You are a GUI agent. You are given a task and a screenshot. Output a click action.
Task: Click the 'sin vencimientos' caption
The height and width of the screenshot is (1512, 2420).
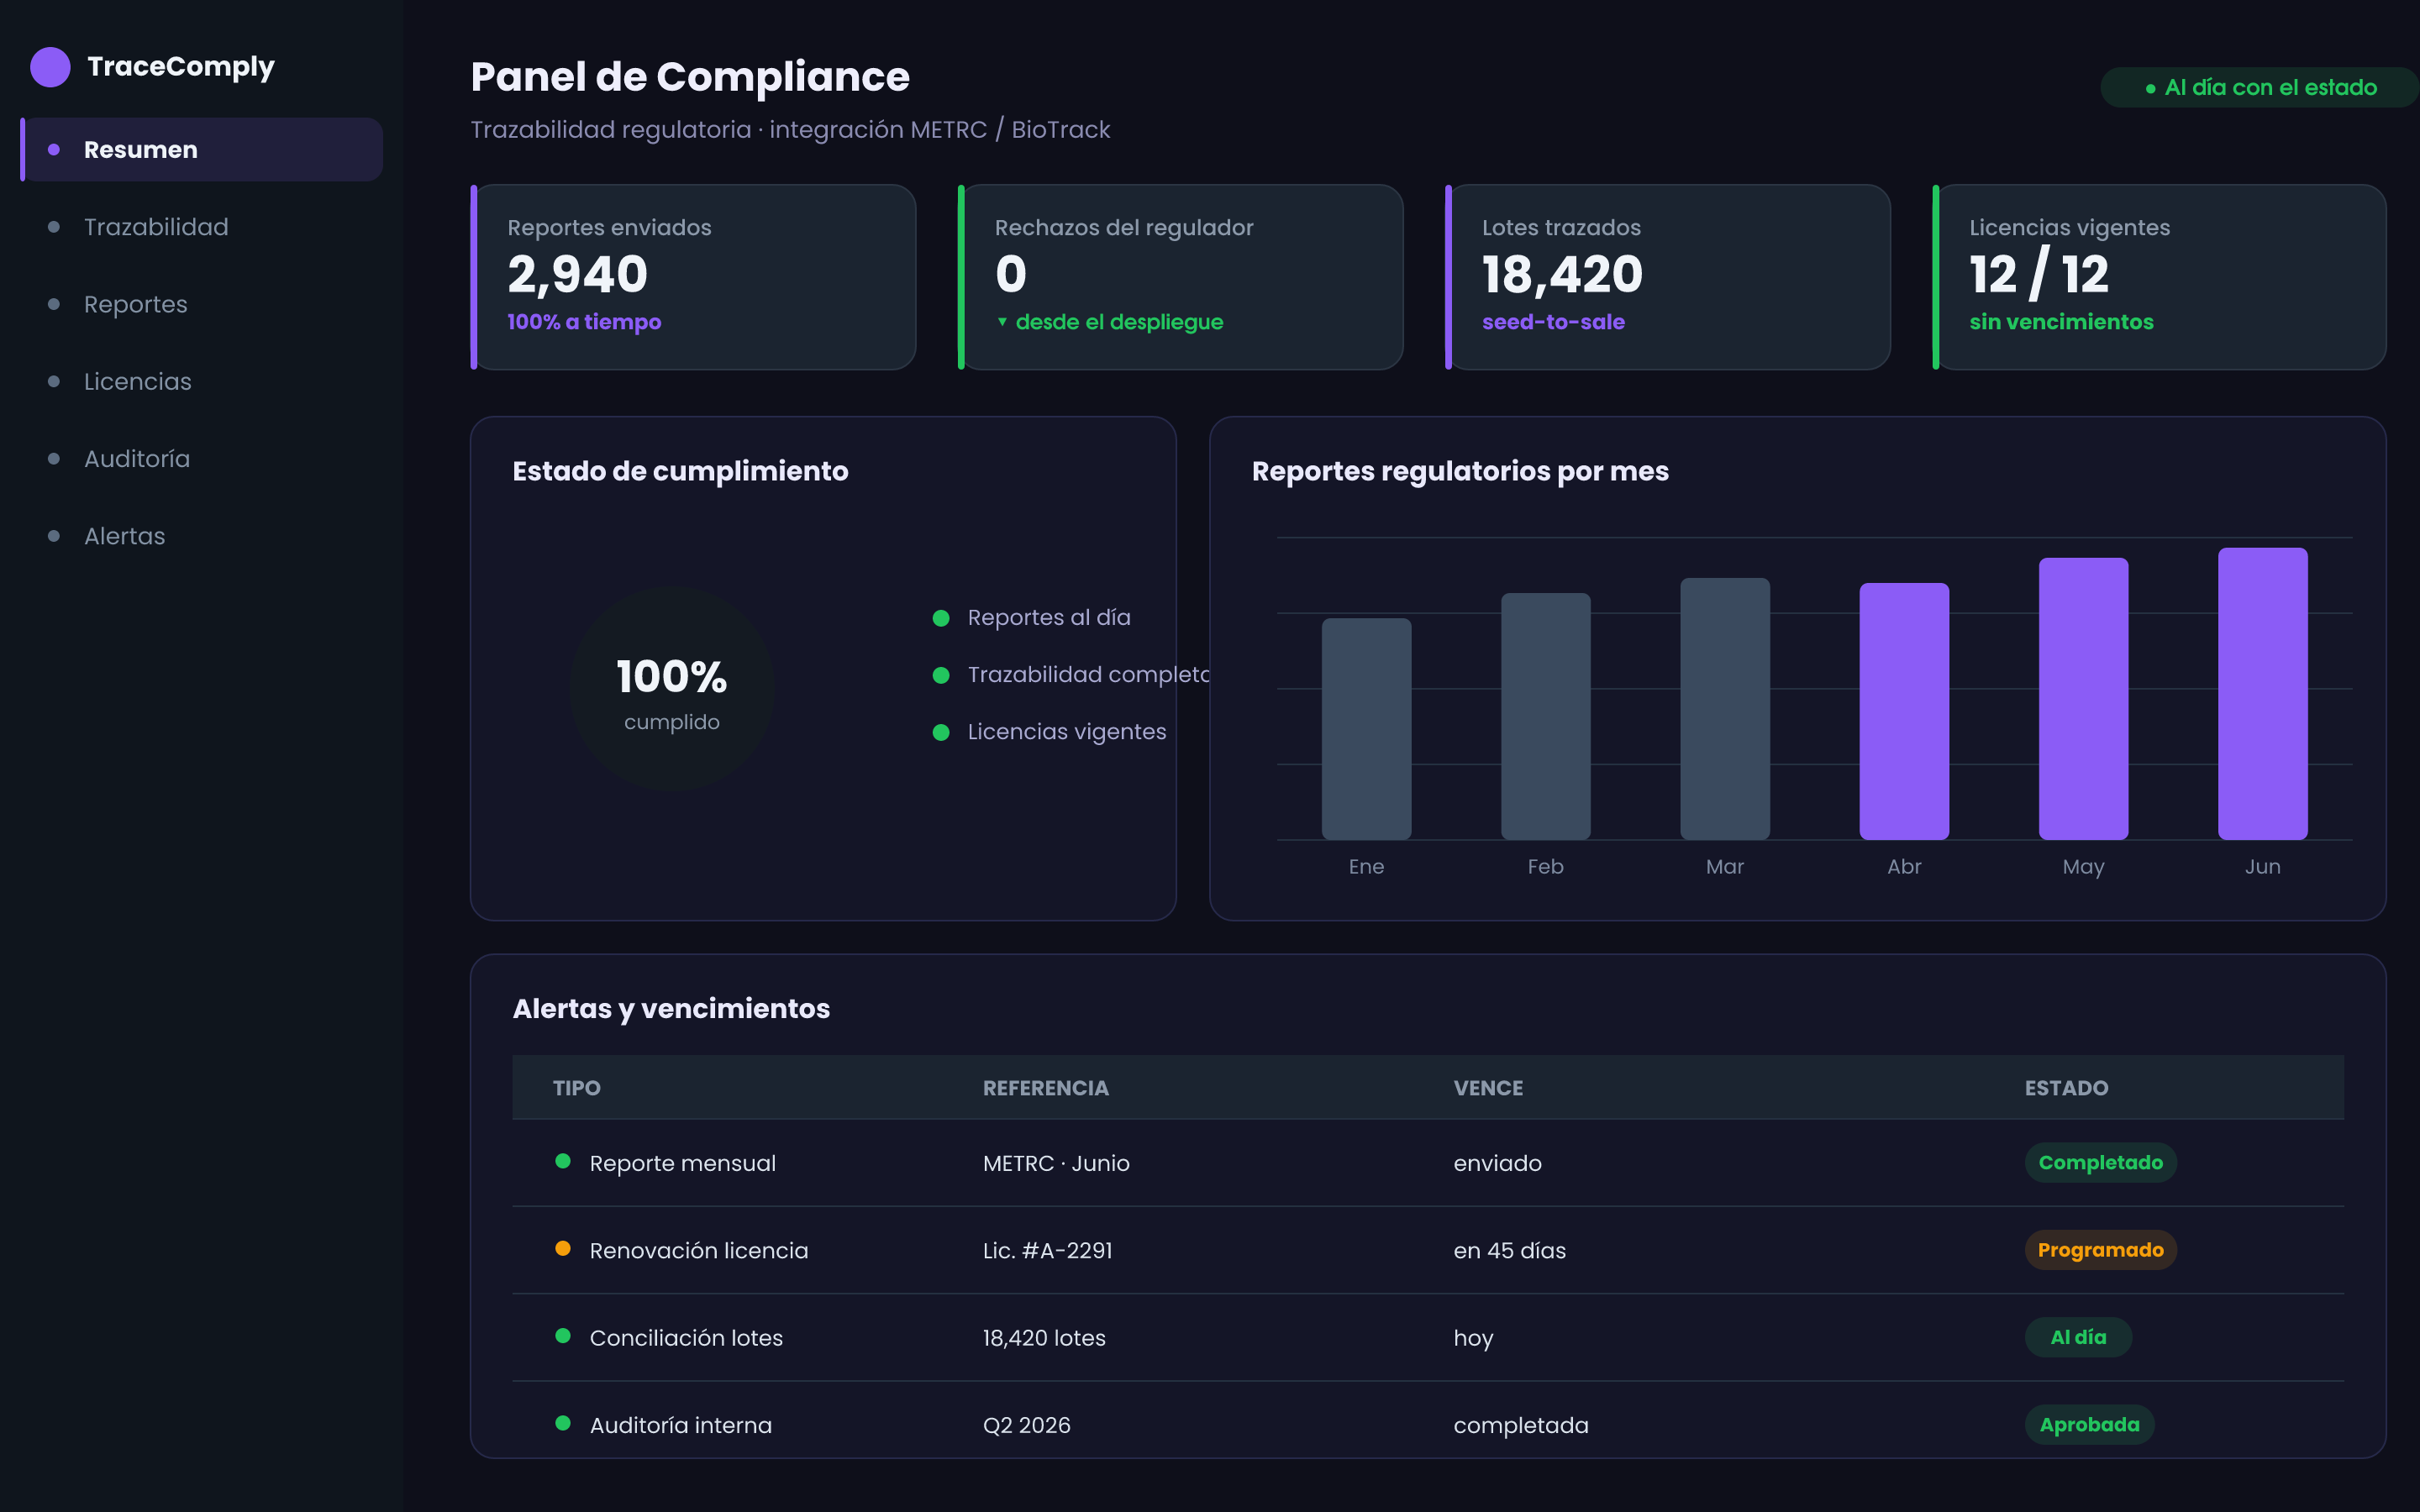tap(2061, 322)
